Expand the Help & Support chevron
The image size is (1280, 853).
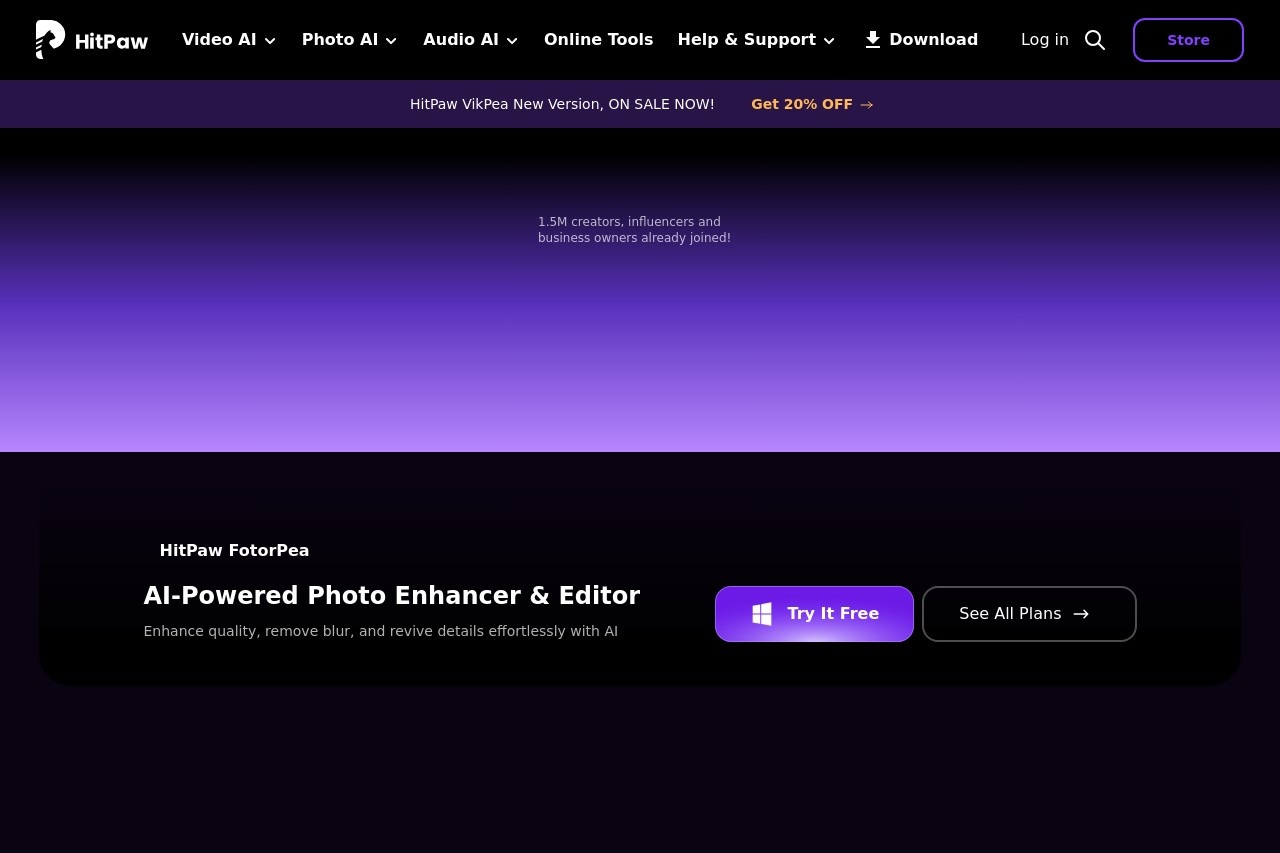click(829, 41)
